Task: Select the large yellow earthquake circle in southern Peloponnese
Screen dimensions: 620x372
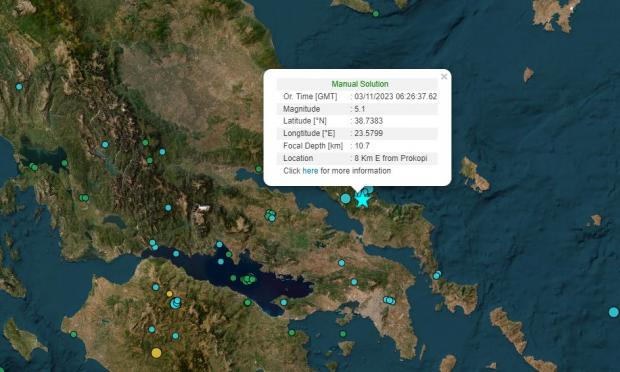Action: [157, 353]
